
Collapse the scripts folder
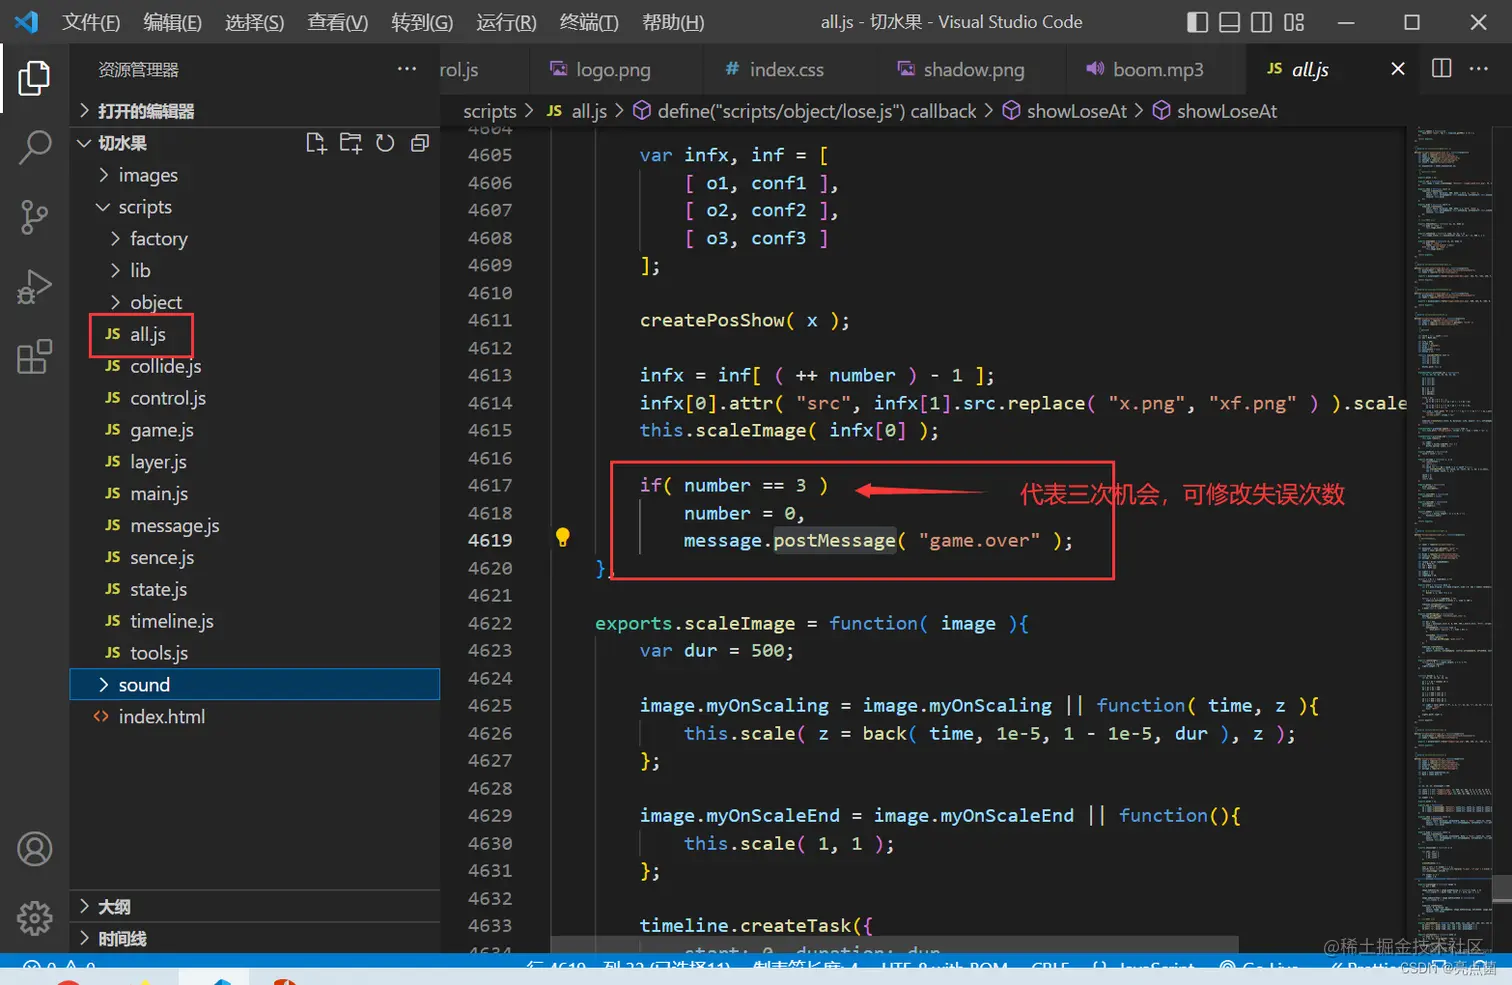coord(255,207)
